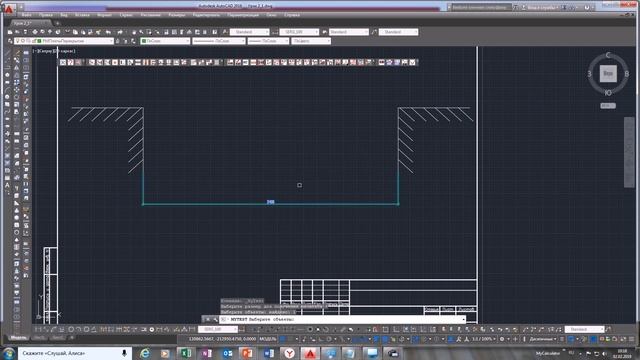Open the layer list dropdown
This screenshot has width=640, height=360.
(64, 41)
